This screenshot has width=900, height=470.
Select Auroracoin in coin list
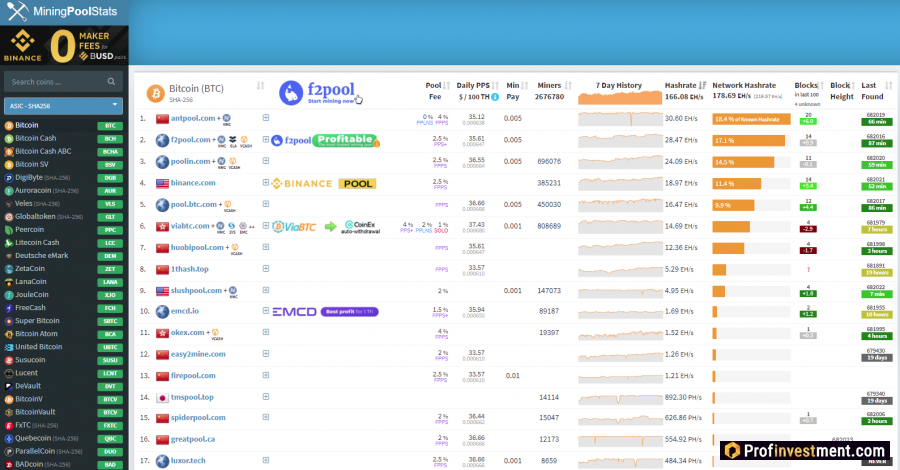(x=33, y=191)
